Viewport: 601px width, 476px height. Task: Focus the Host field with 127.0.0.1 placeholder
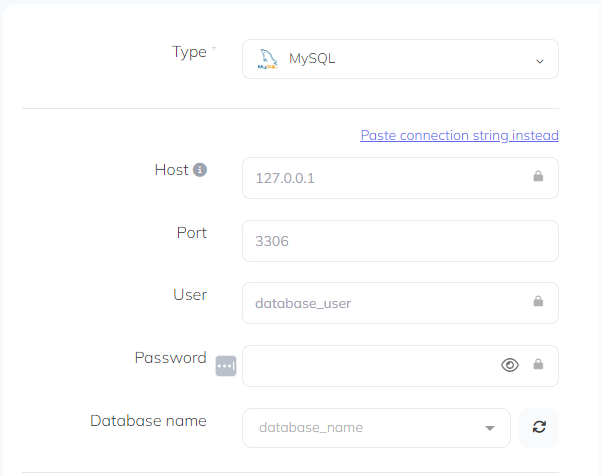[385, 178]
